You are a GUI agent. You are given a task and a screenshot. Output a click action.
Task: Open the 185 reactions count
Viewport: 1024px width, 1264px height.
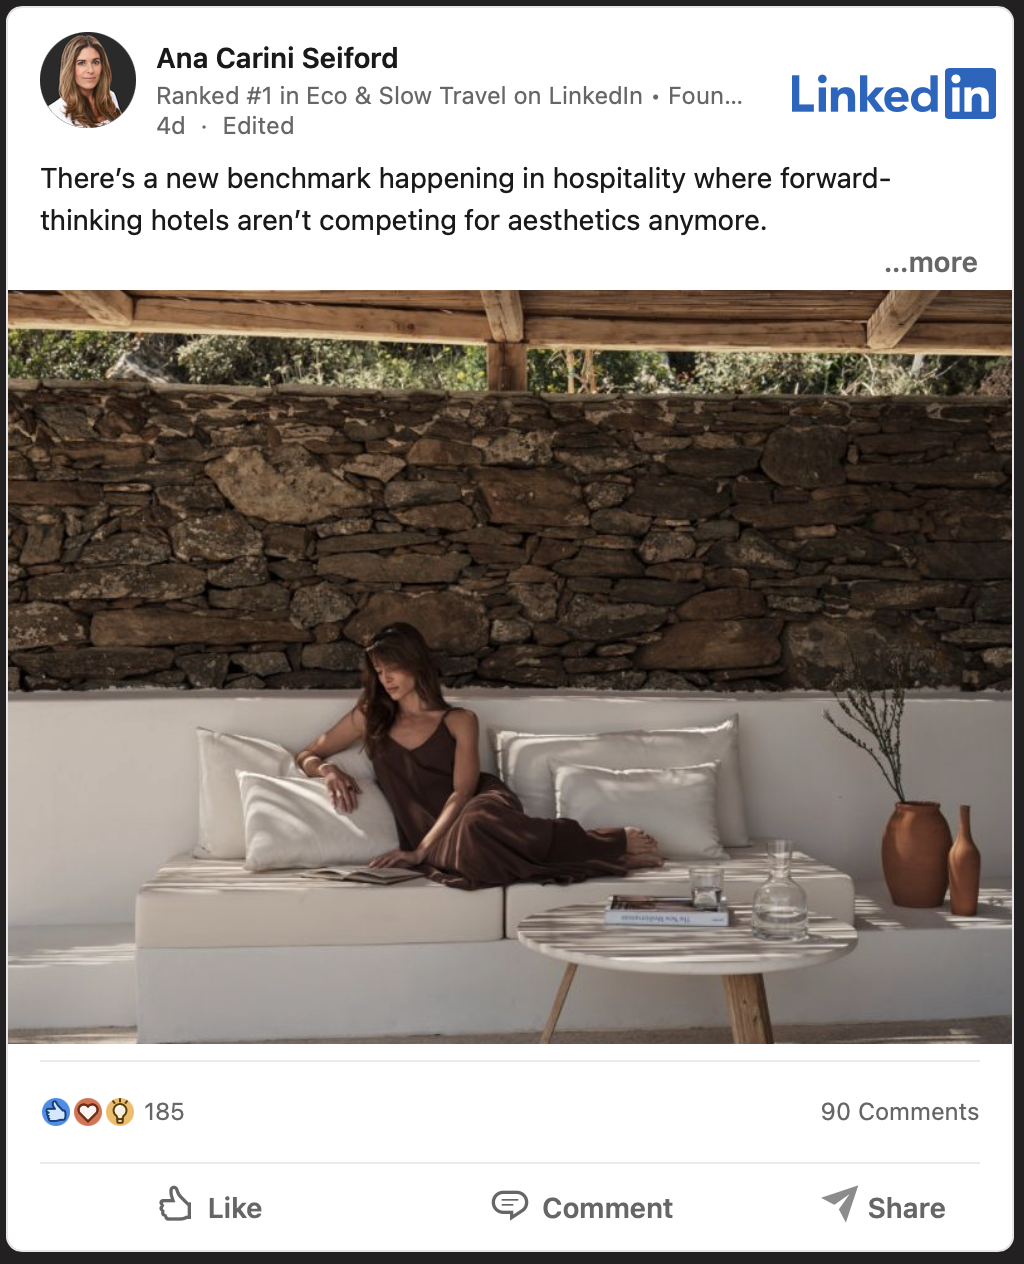(x=164, y=1112)
